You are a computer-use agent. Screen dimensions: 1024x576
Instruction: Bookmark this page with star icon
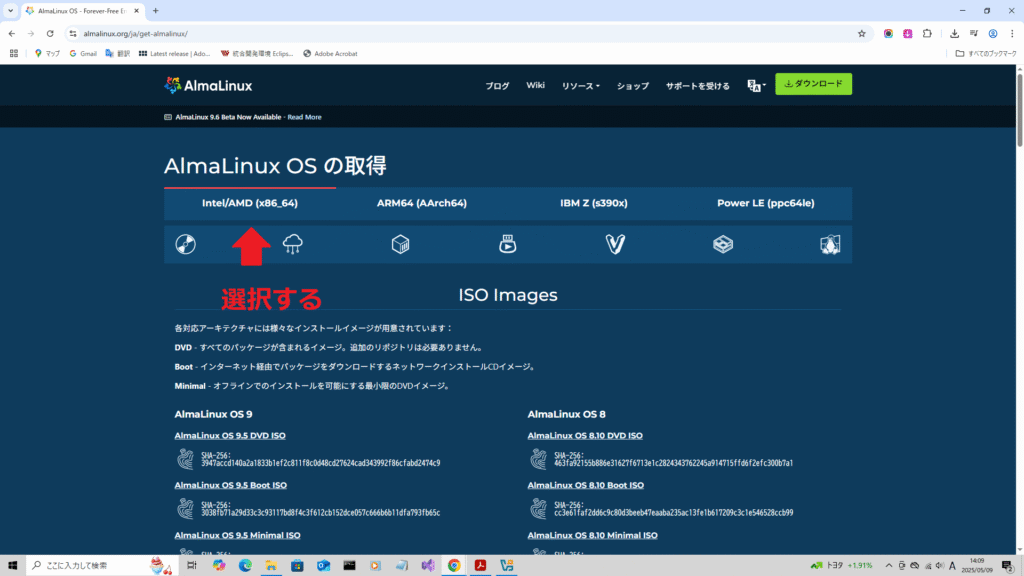click(861, 33)
